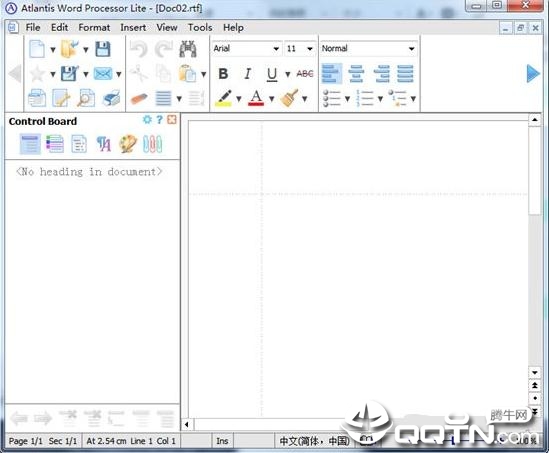The image size is (549, 453).
Task: Open the Help menu
Action: click(233, 27)
